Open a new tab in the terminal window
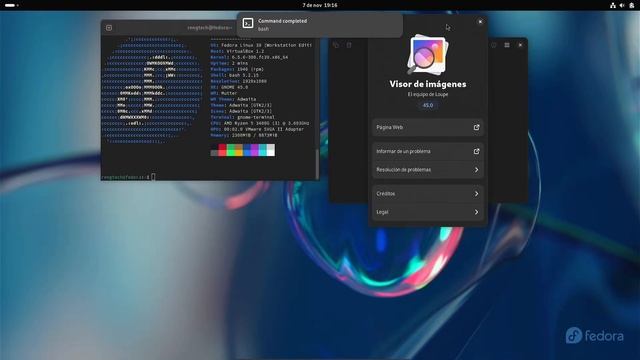 pos(109,28)
